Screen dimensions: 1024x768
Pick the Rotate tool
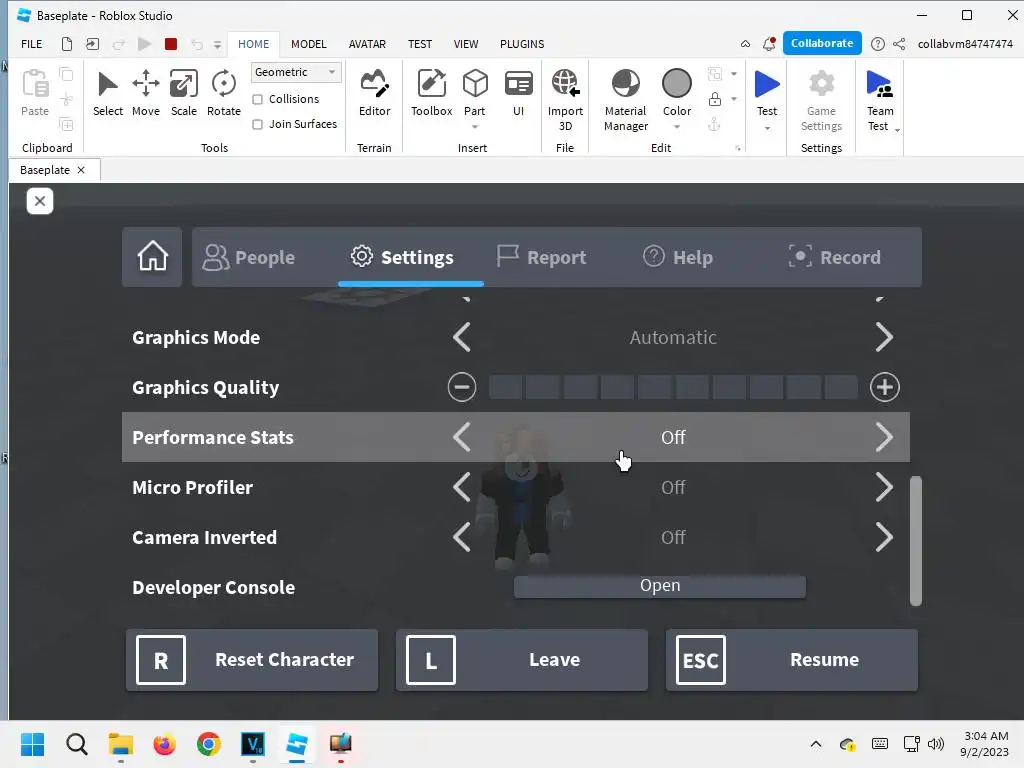click(223, 93)
